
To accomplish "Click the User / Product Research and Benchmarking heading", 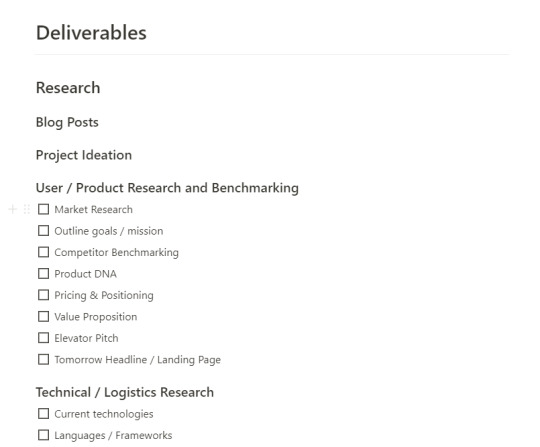I will (167, 188).
